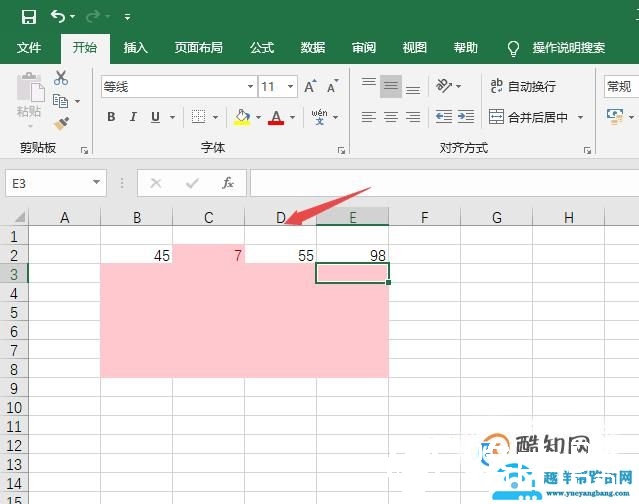The height and width of the screenshot is (504, 639).
Task: Click the formula bar input area
Action: tap(444, 183)
